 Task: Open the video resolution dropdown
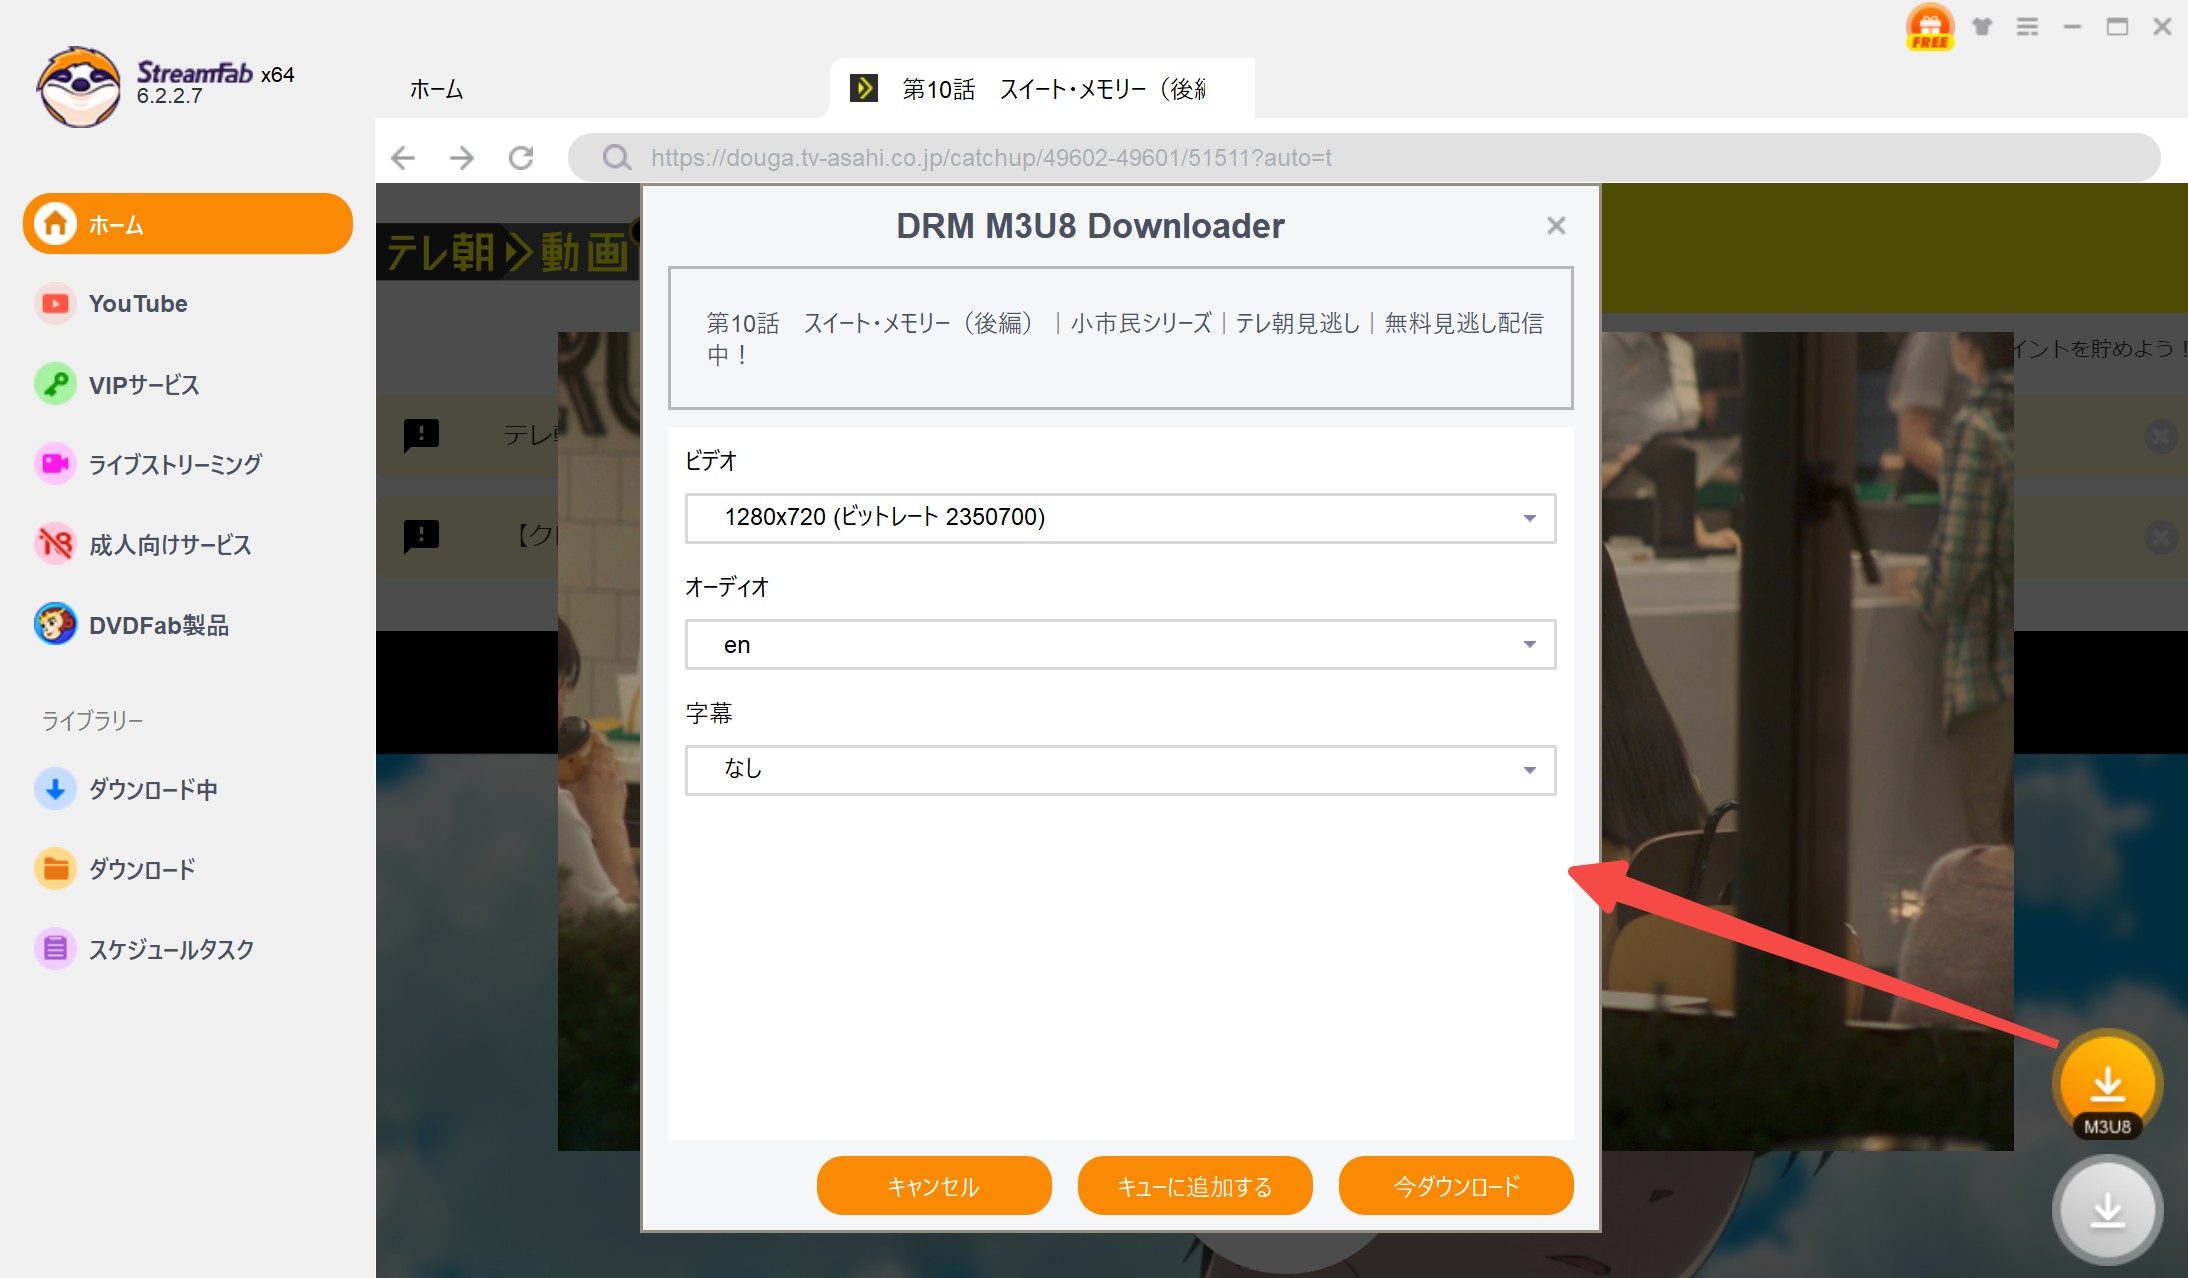(1120, 518)
